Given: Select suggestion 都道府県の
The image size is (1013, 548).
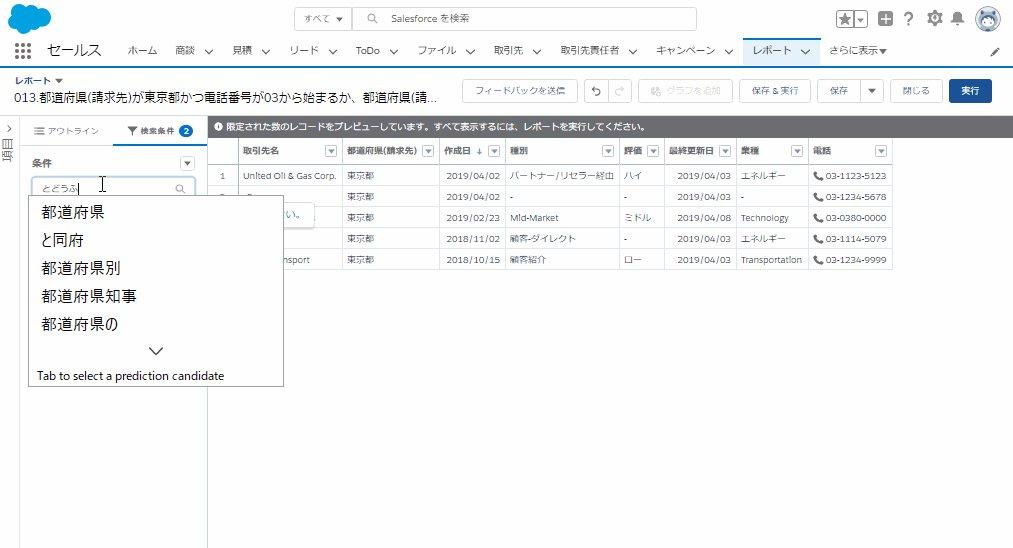Looking at the screenshot, I should point(79,324).
